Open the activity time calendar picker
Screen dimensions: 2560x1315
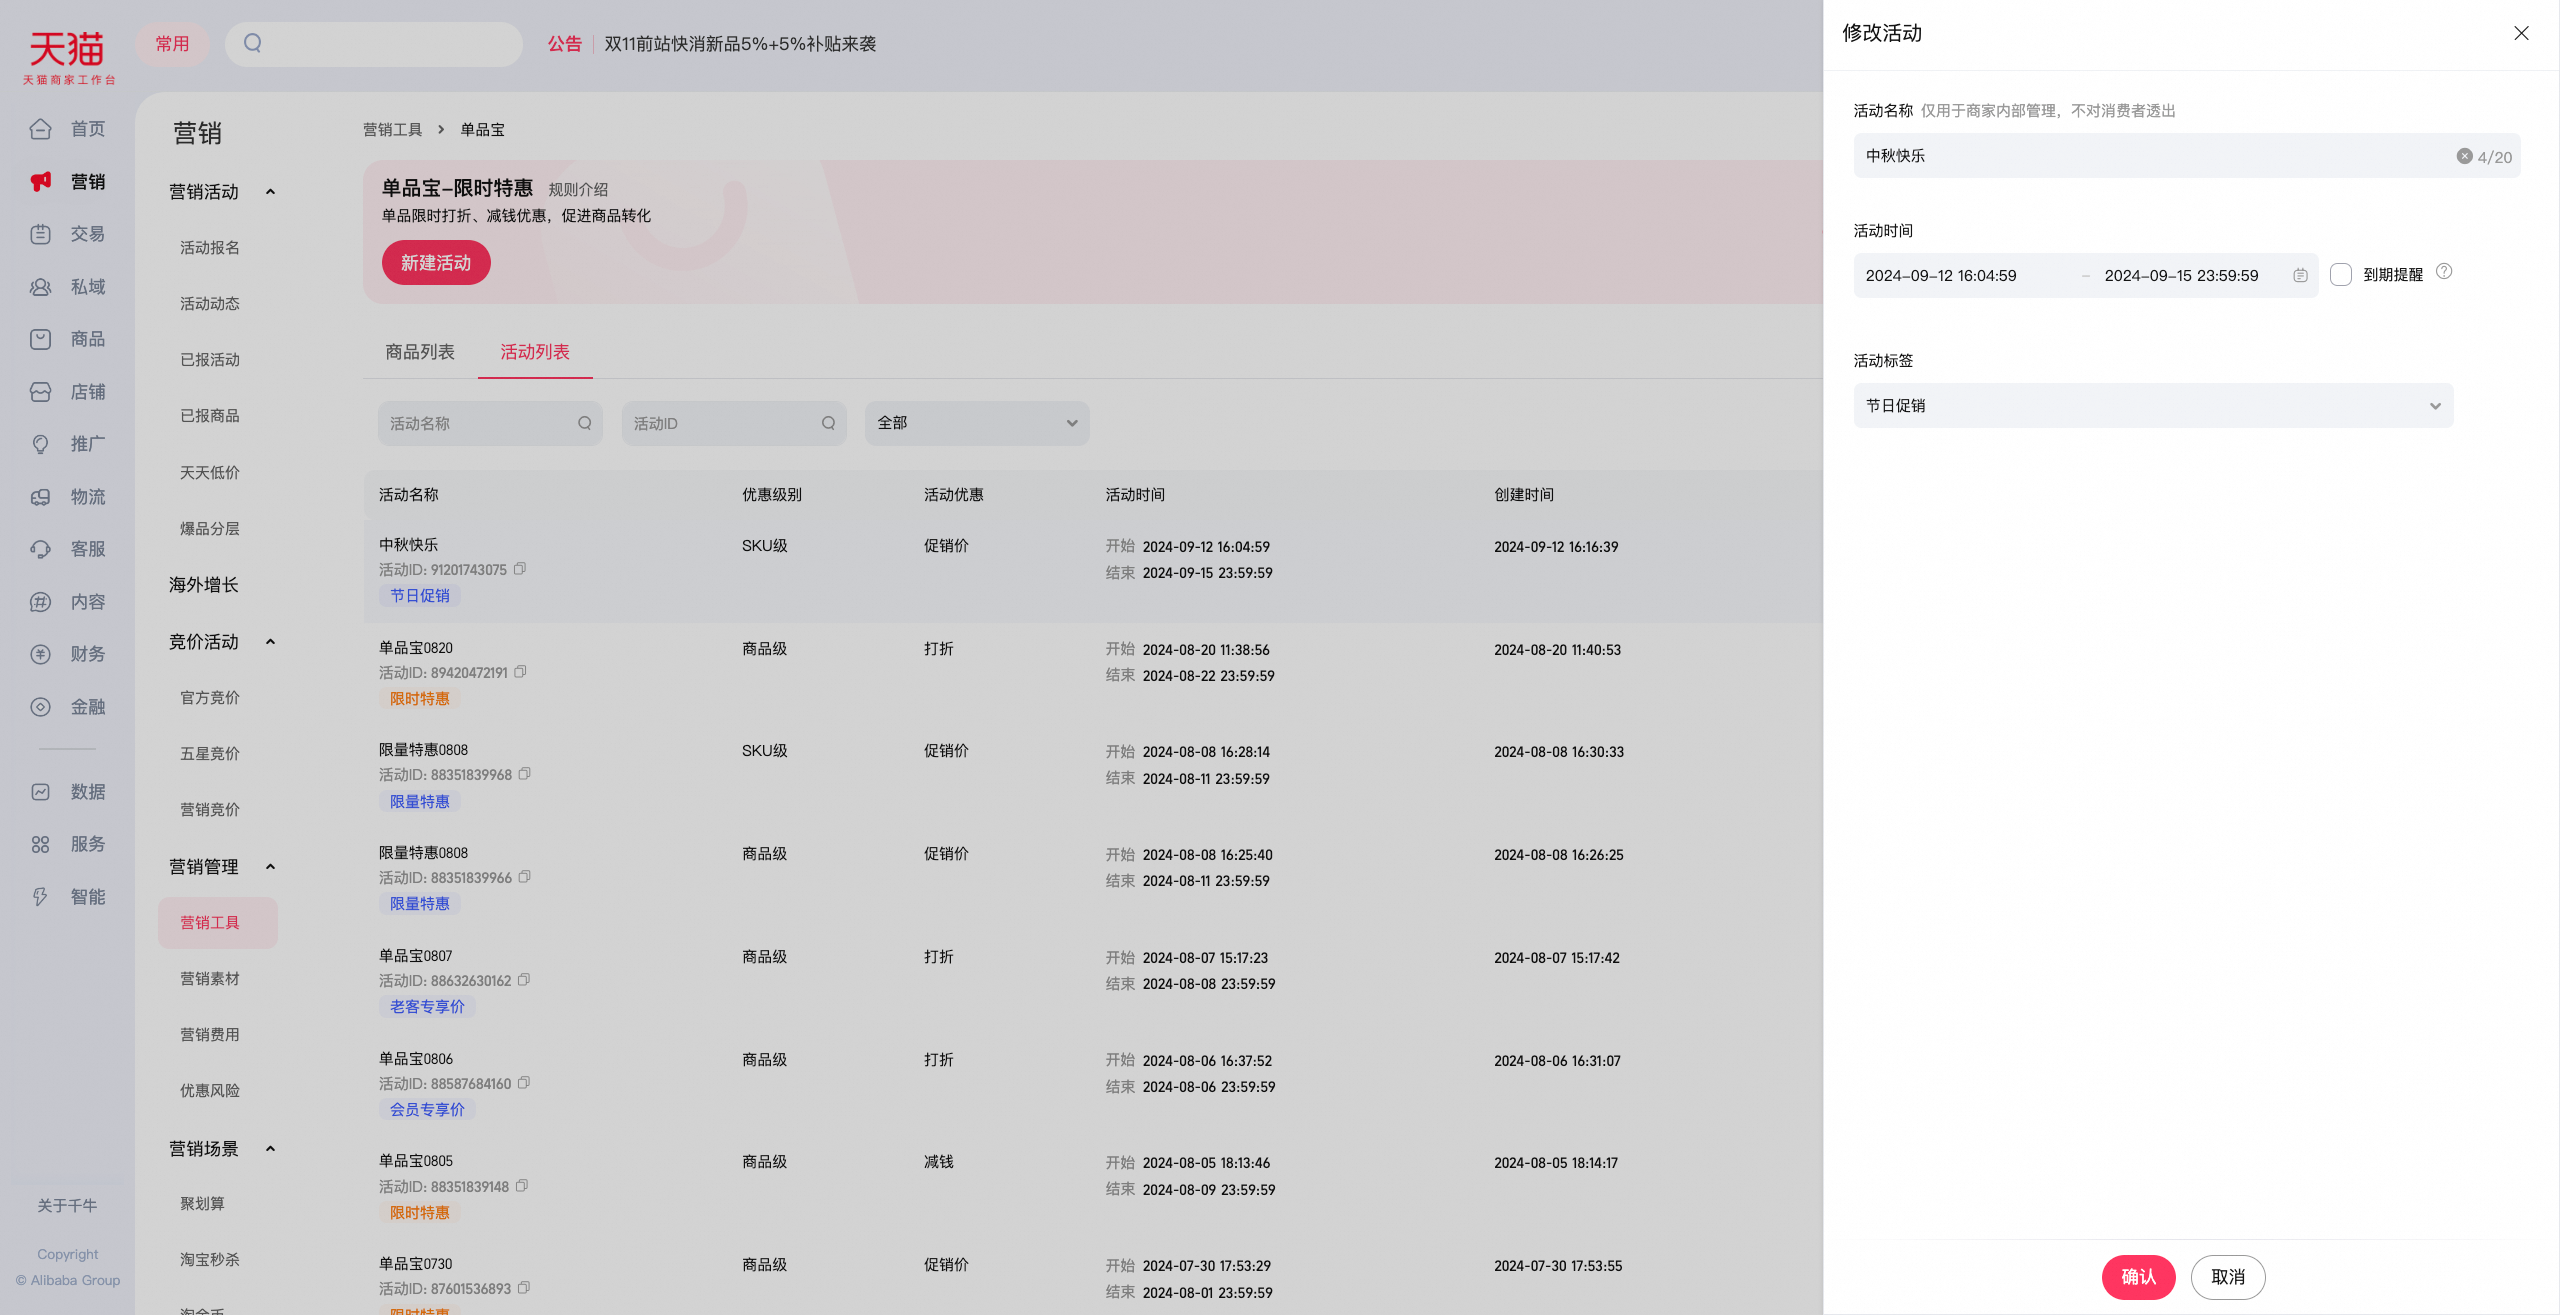tap(2300, 275)
